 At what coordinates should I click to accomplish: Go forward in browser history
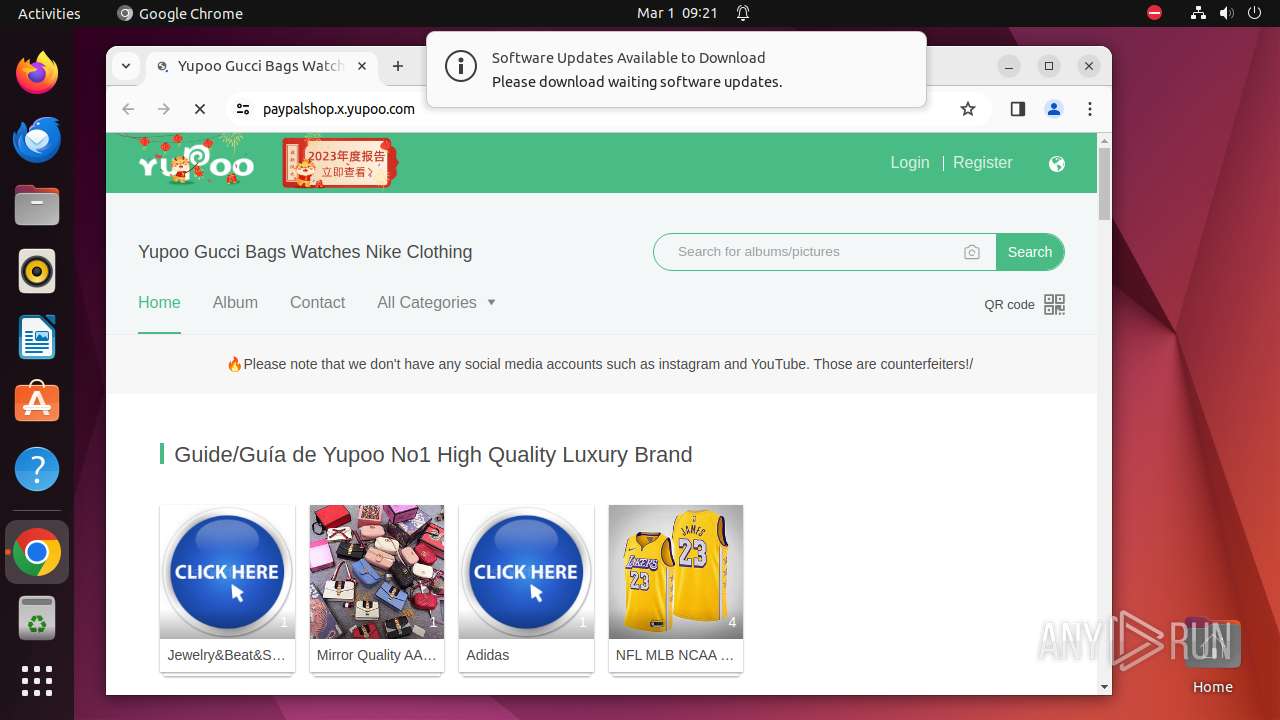click(164, 109)
